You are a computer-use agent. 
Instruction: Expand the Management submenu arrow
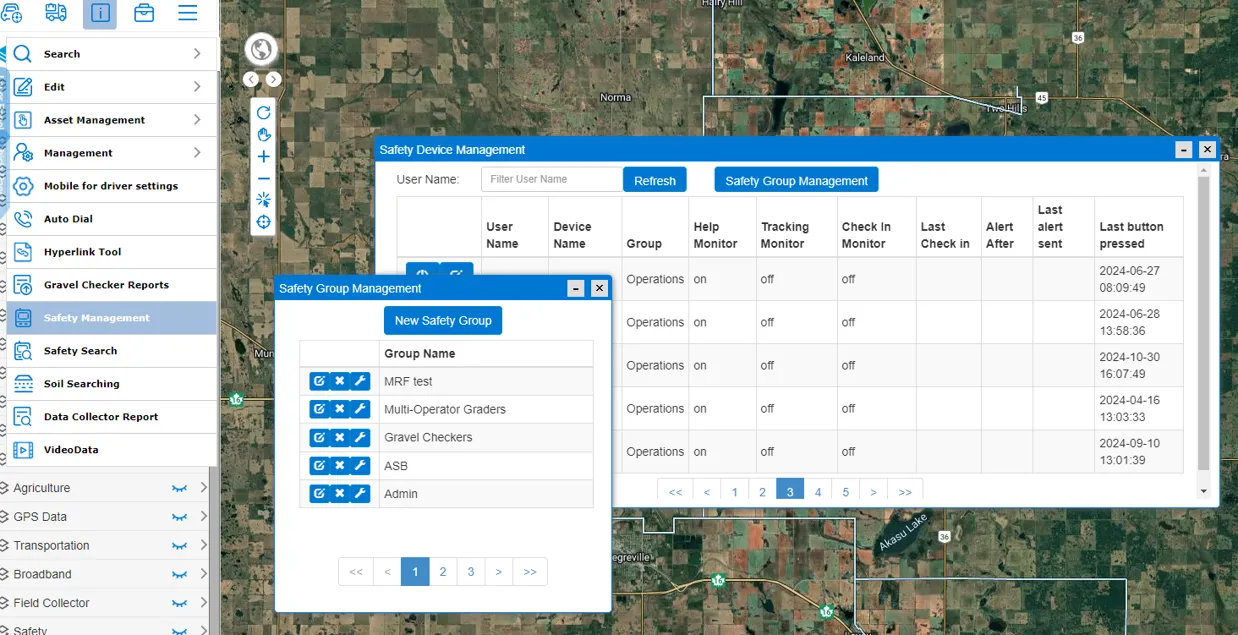pos(197,153)
